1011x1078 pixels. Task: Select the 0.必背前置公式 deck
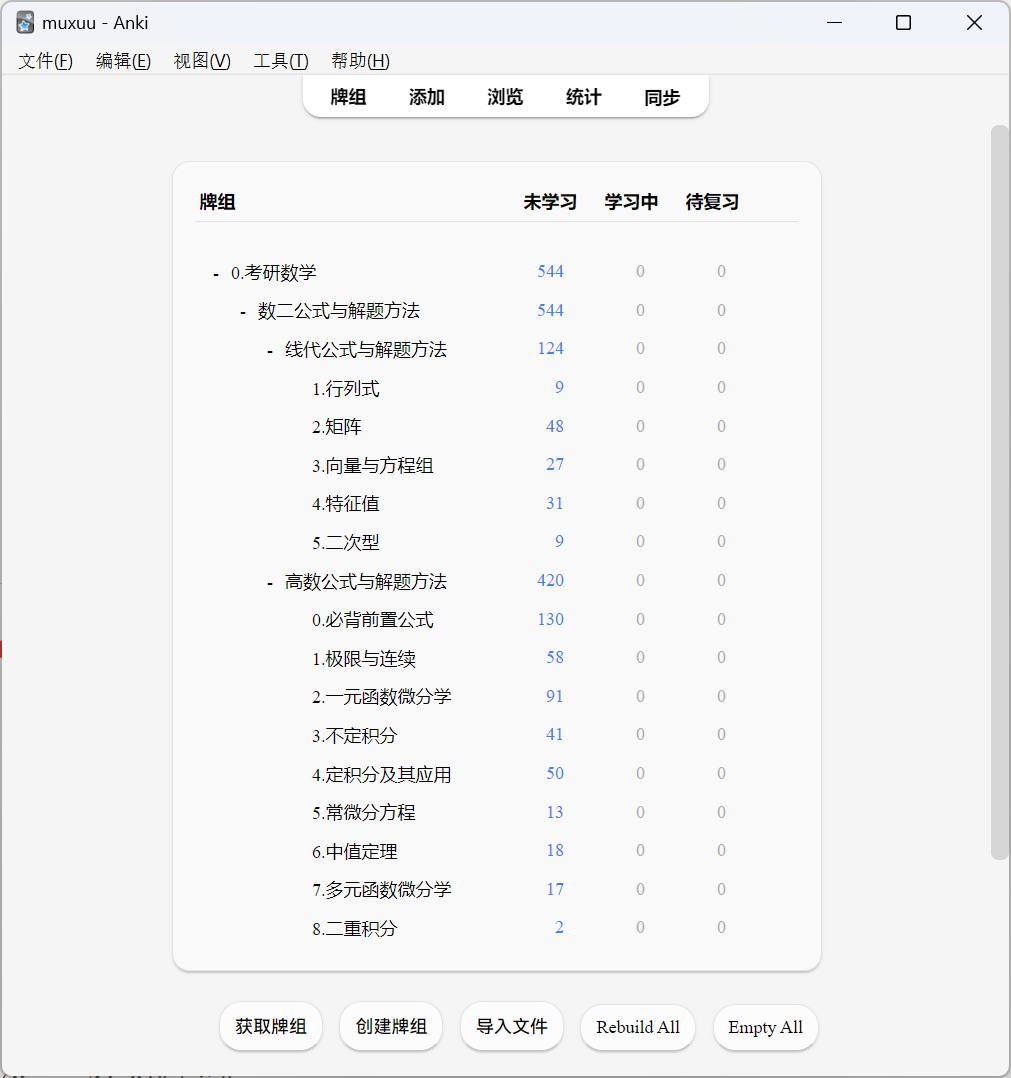(373, 620)
